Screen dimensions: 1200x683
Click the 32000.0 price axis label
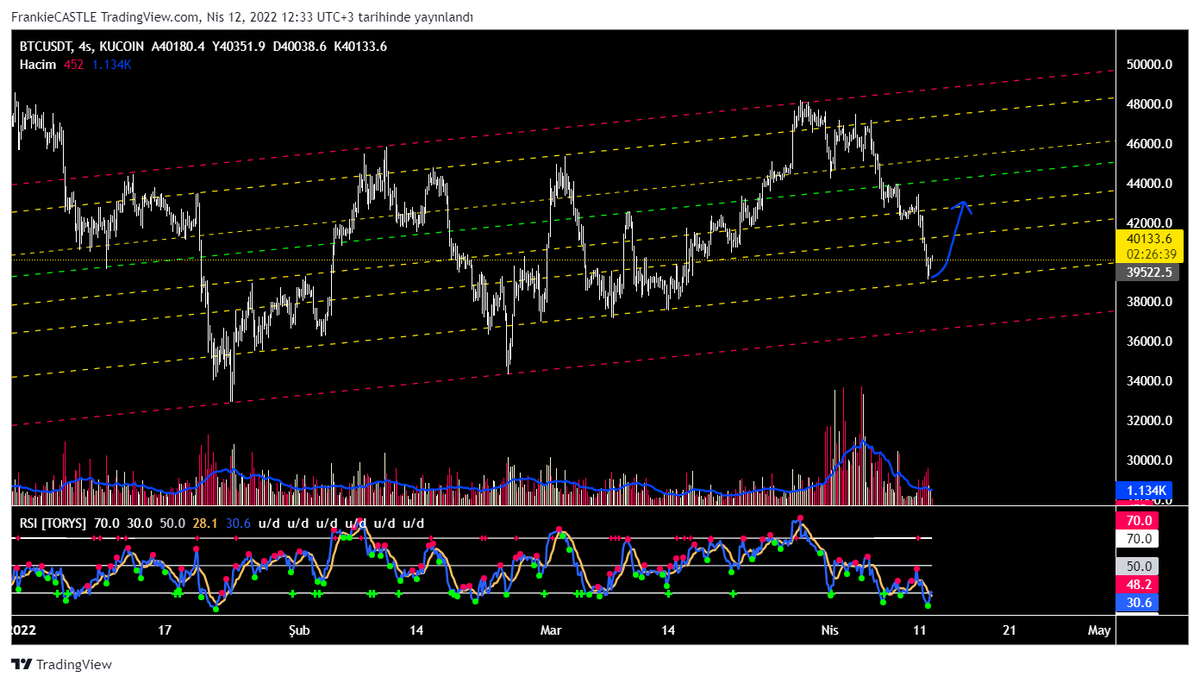(1148, 421)
